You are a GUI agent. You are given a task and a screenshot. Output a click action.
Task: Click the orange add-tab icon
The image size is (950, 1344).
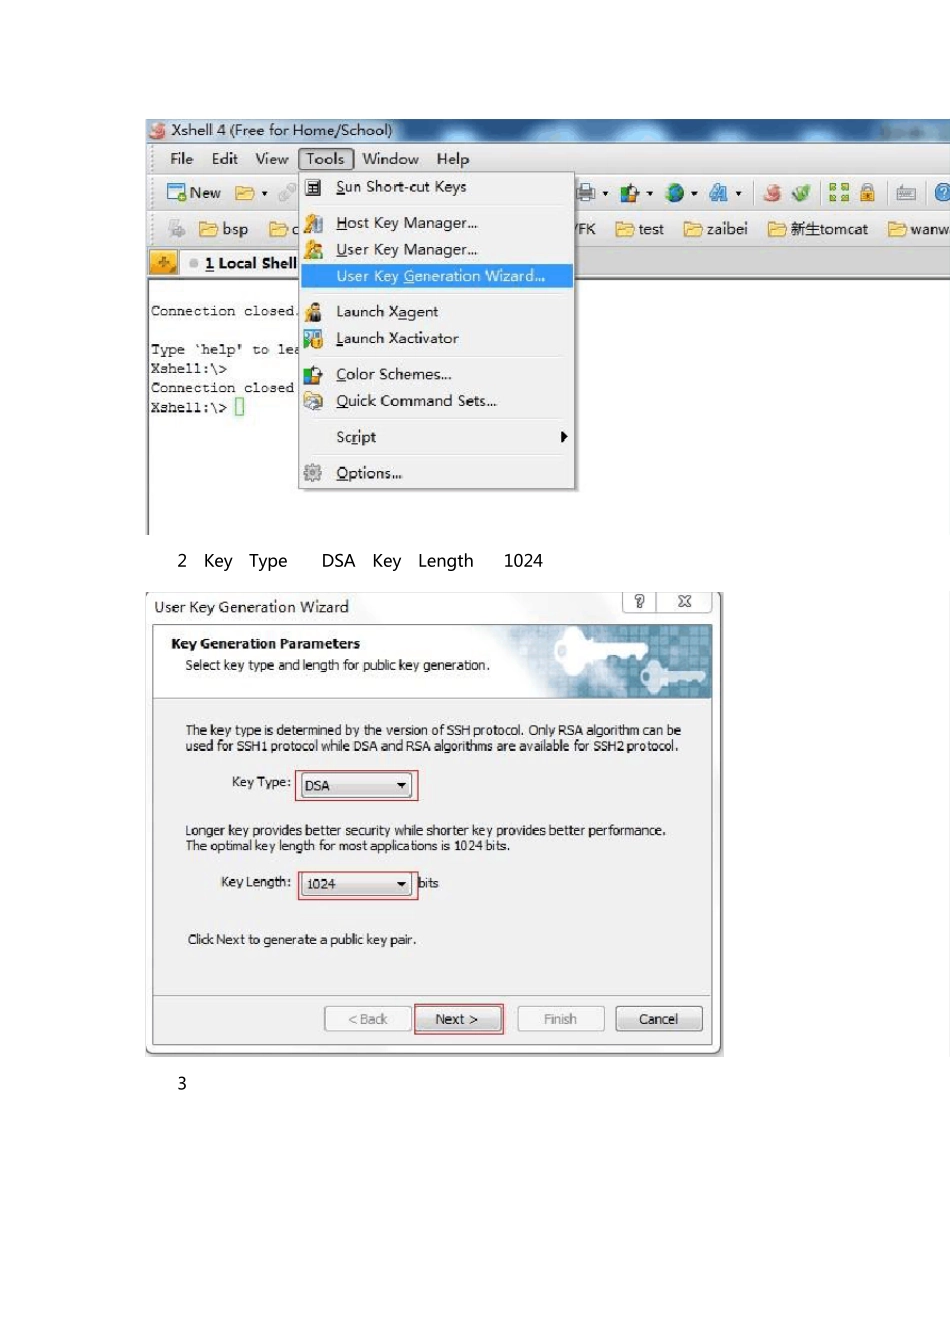(163, 262)
